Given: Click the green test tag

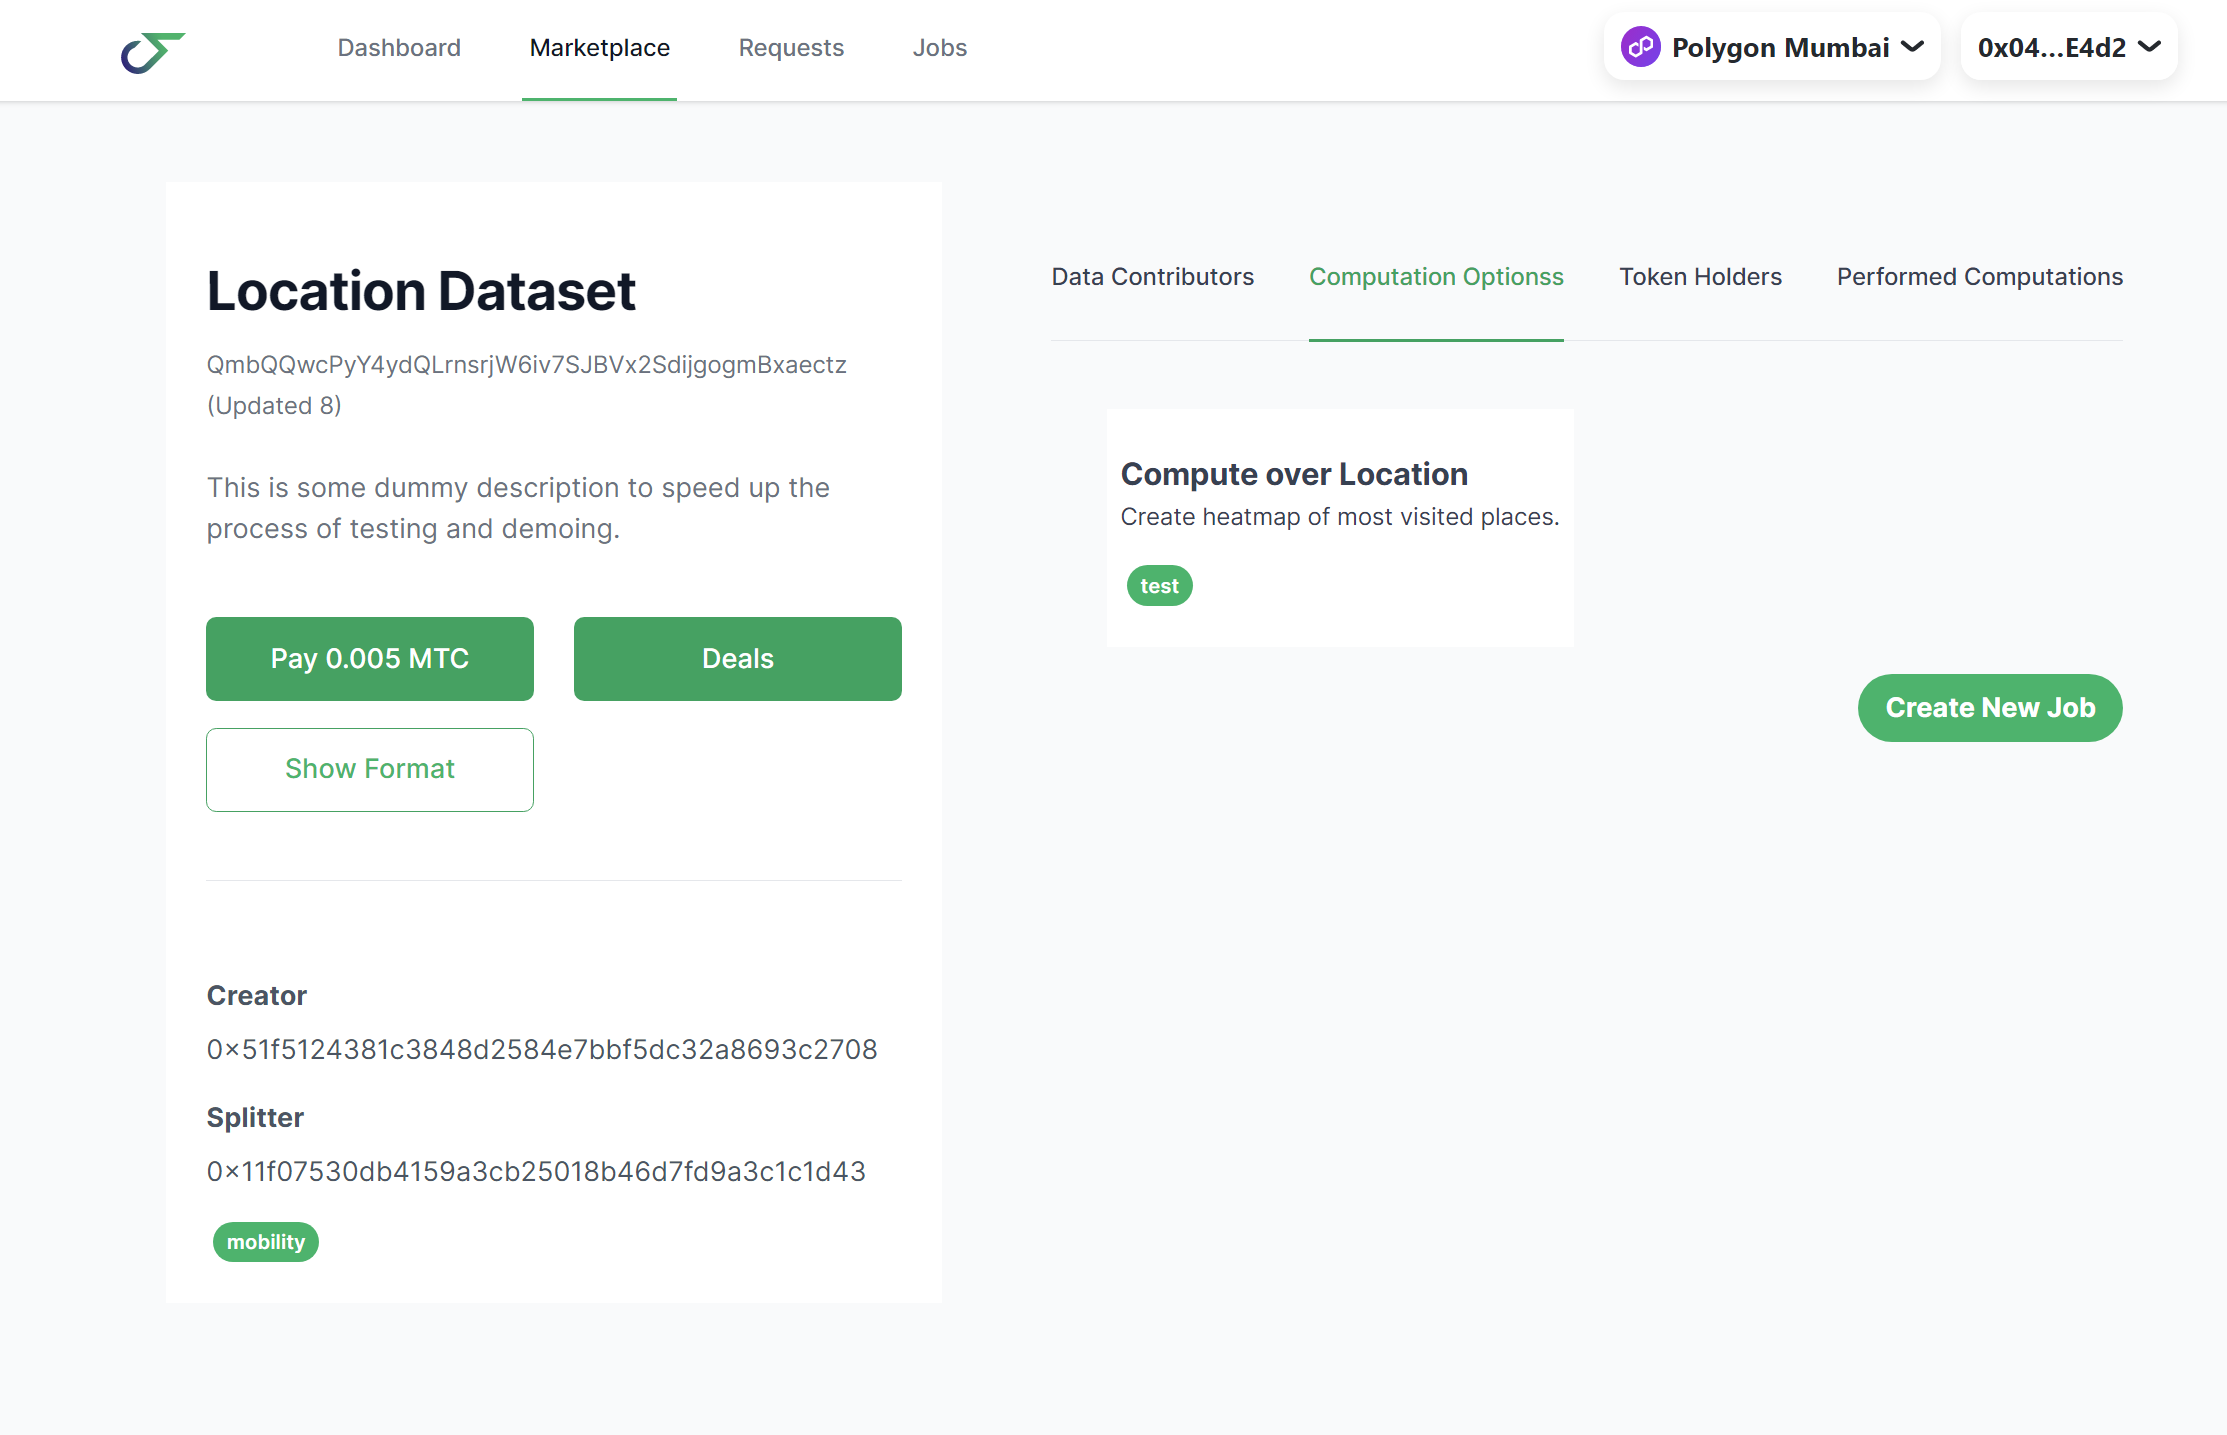Looking at the screenshot, I should click(x=1159, y=586).
